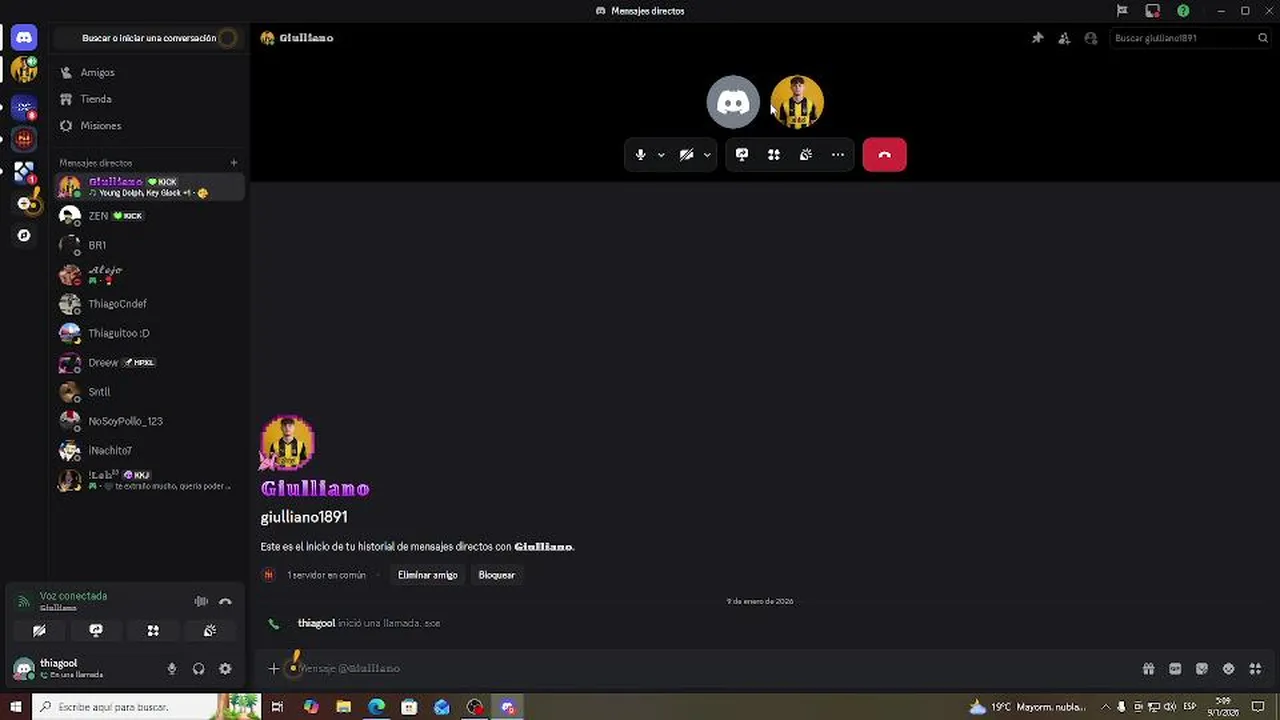The width and height of the screenshot is (1280, 720).
Task: Show hidden system tray icons arrow
Action: point(1105,707)
